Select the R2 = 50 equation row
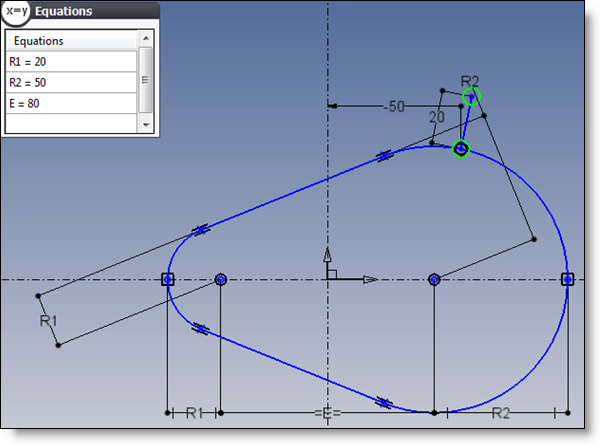 coord(70,83)
